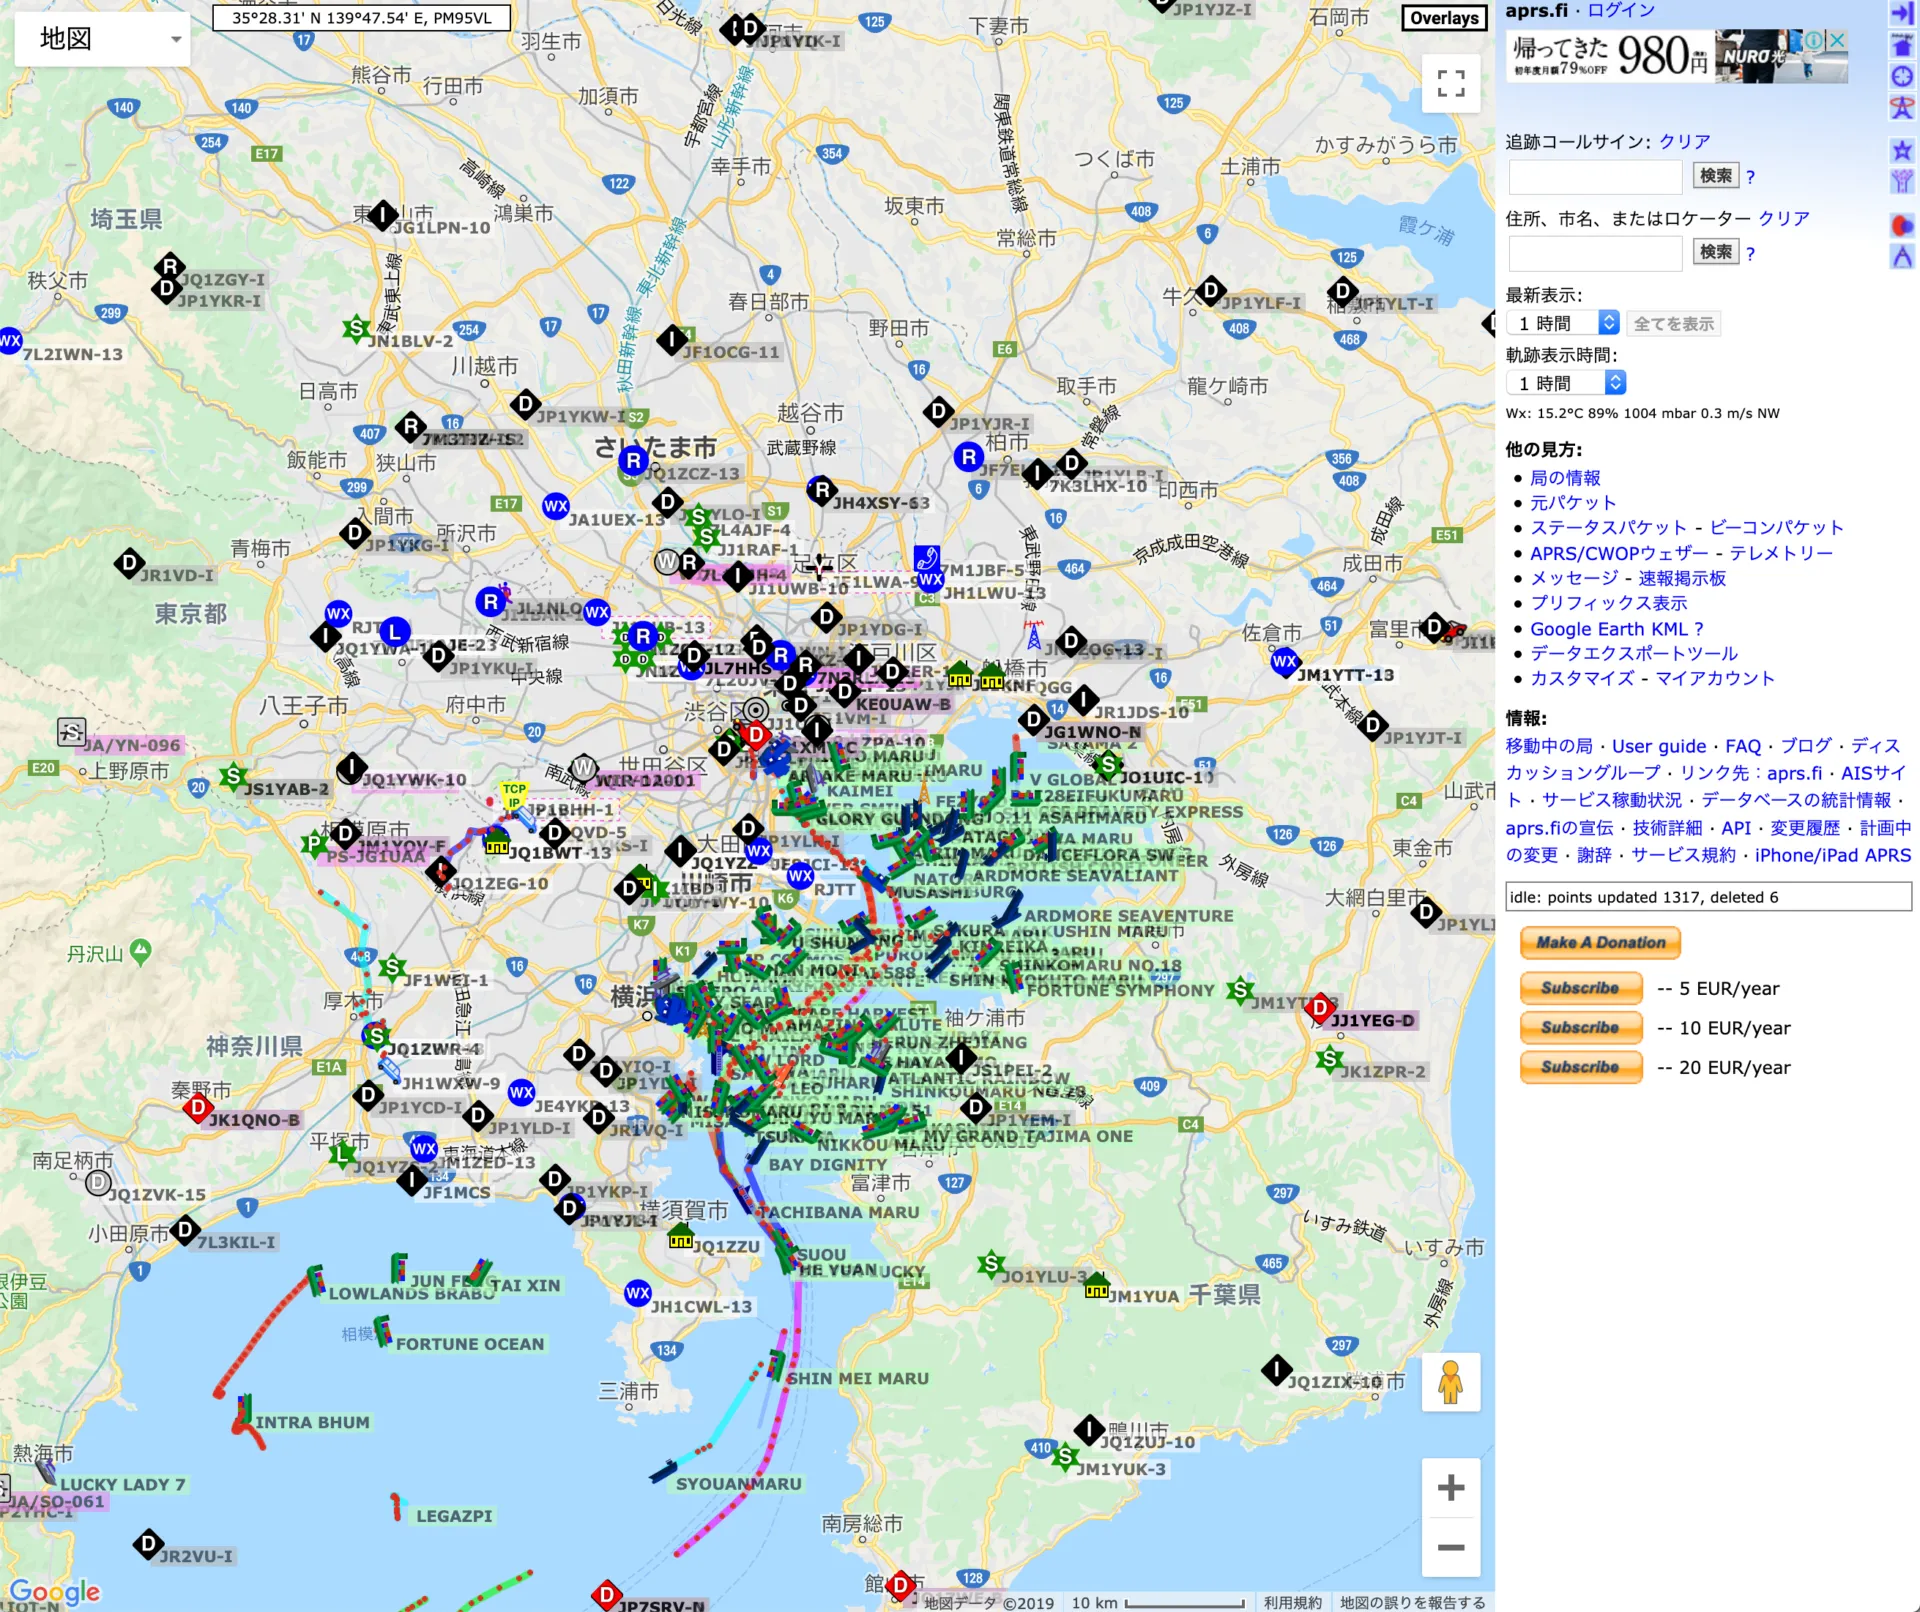Collapse the sidebar with the arrow icon
The height and width of the screenshot is (1612, 1920).
(x=1901, y=13)
